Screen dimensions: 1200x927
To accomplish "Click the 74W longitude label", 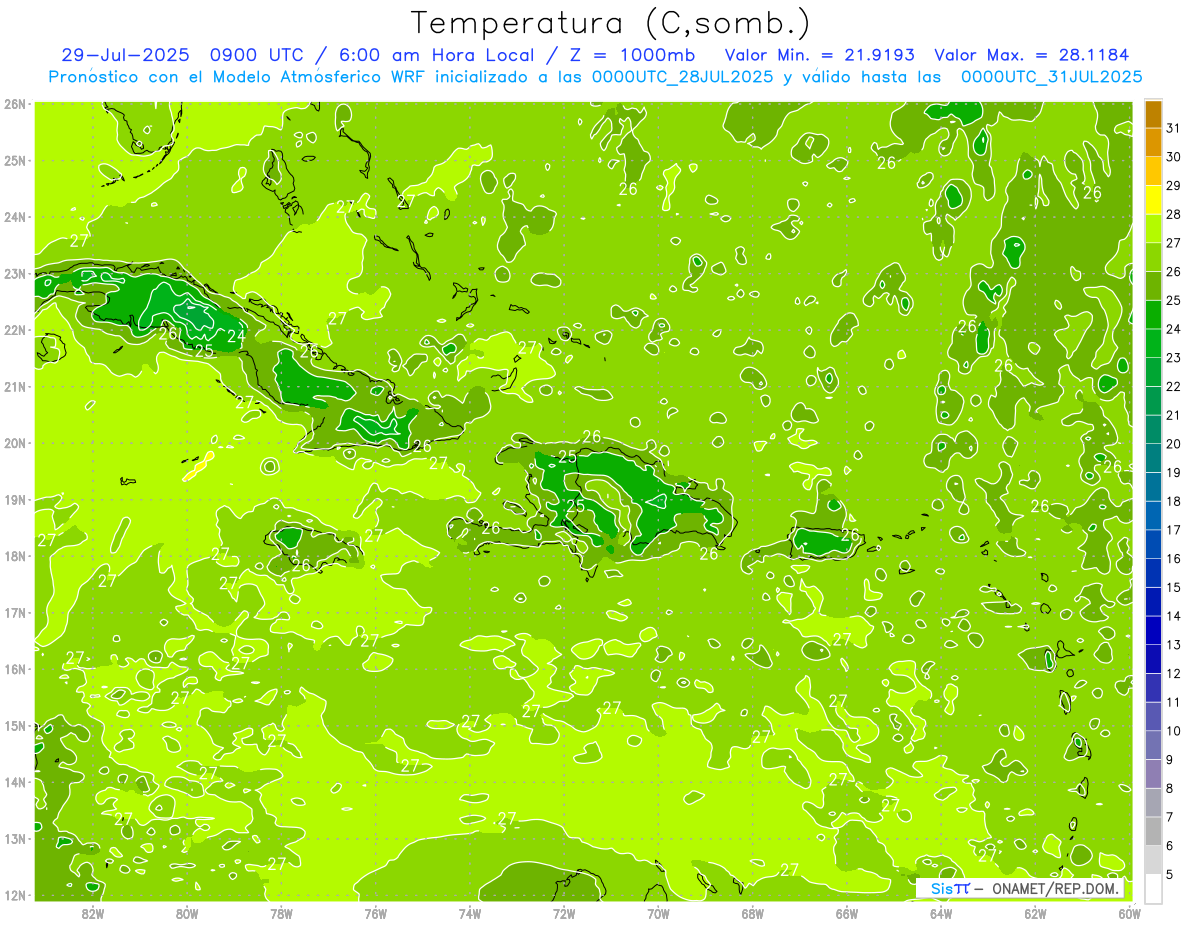I will [470, 913].
